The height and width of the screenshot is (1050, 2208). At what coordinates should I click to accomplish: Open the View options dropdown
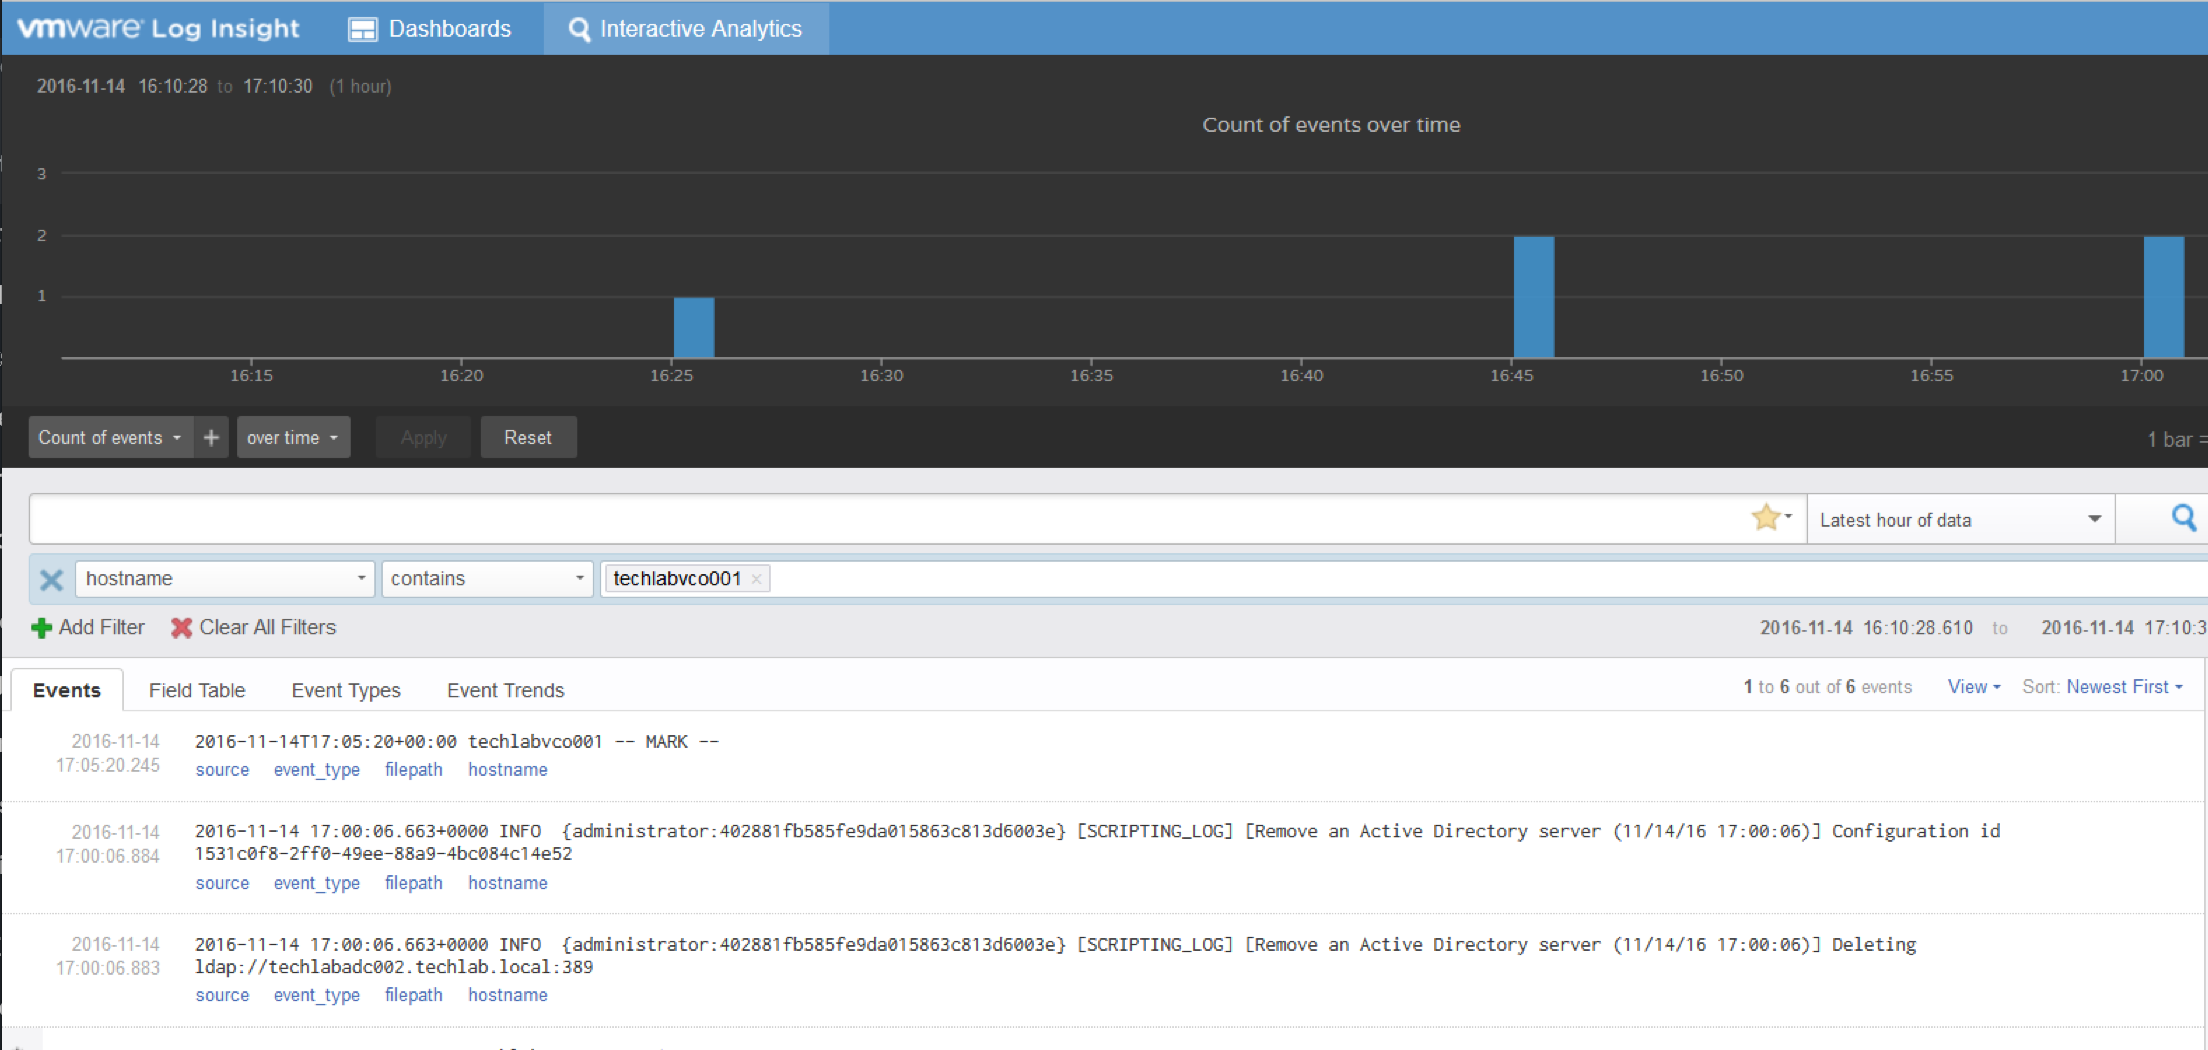1974,687
